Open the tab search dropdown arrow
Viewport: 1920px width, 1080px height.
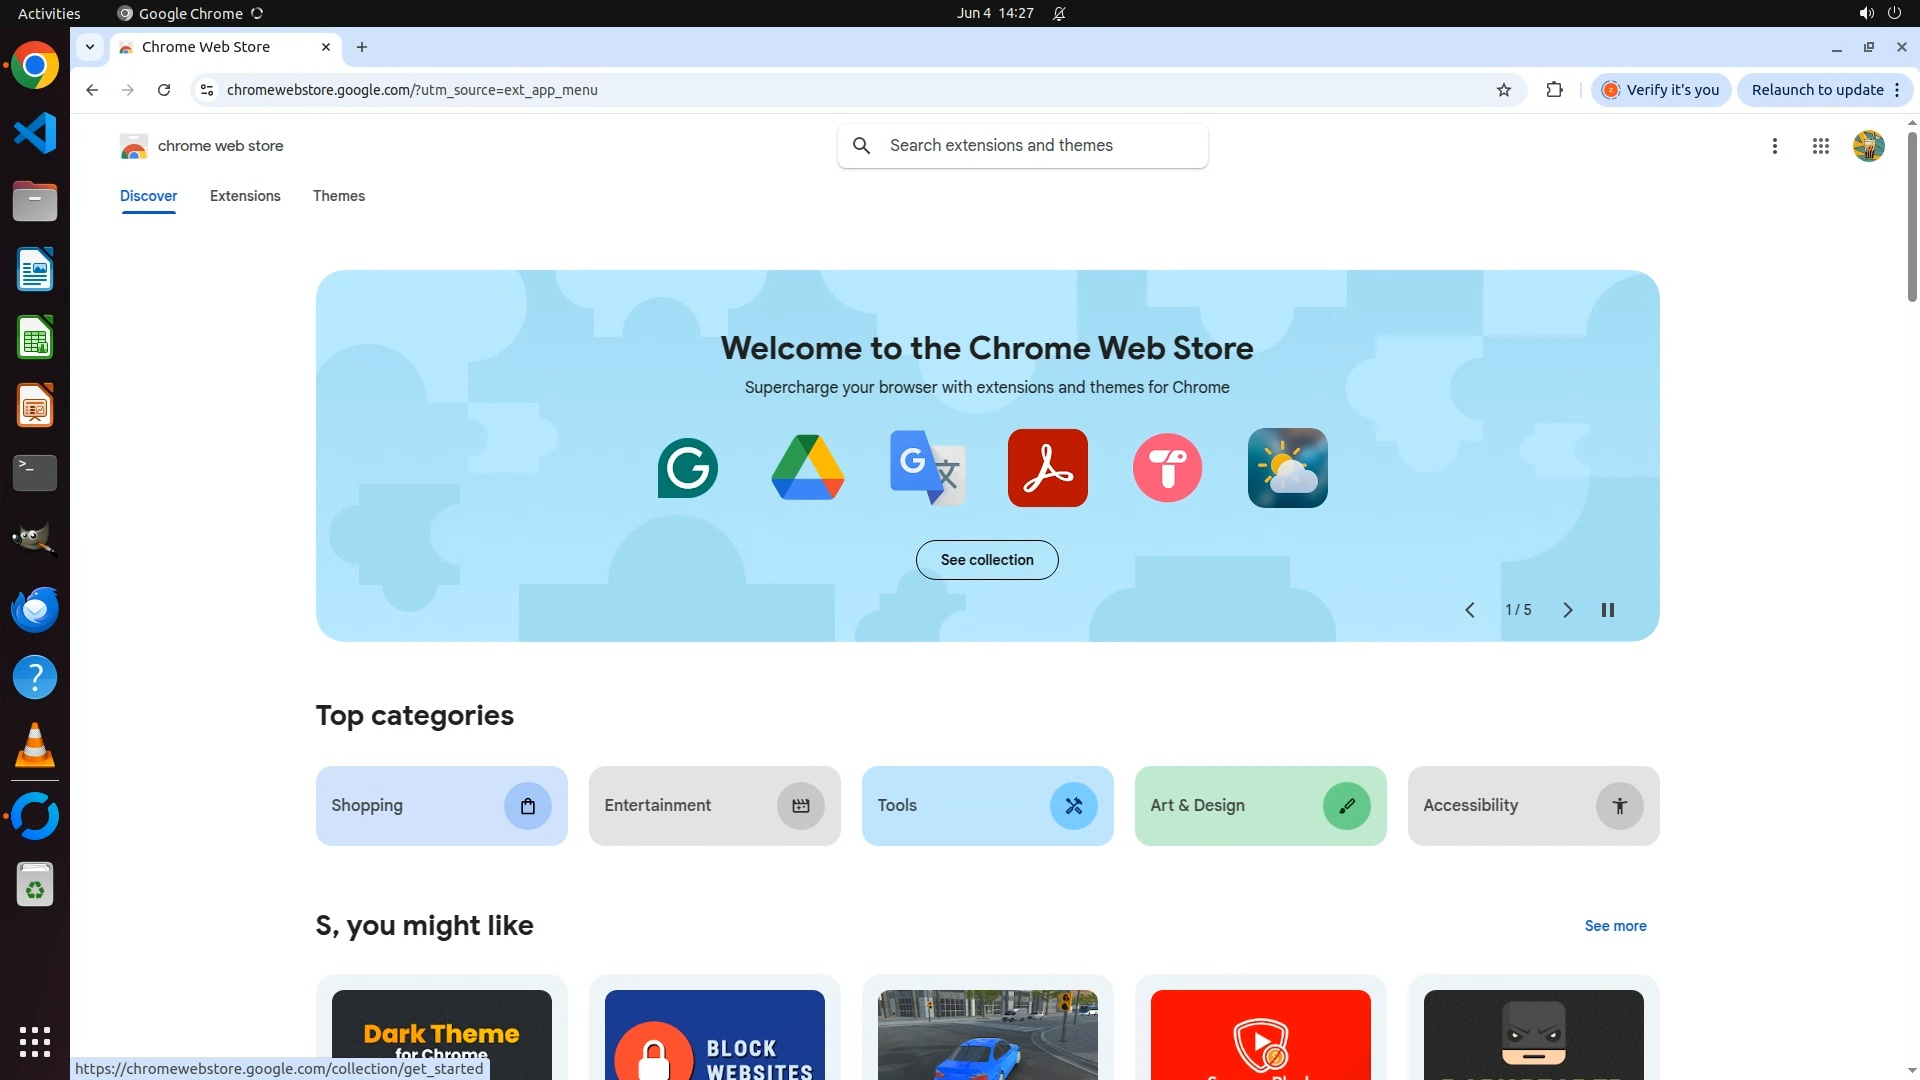[x=90, y=47]
